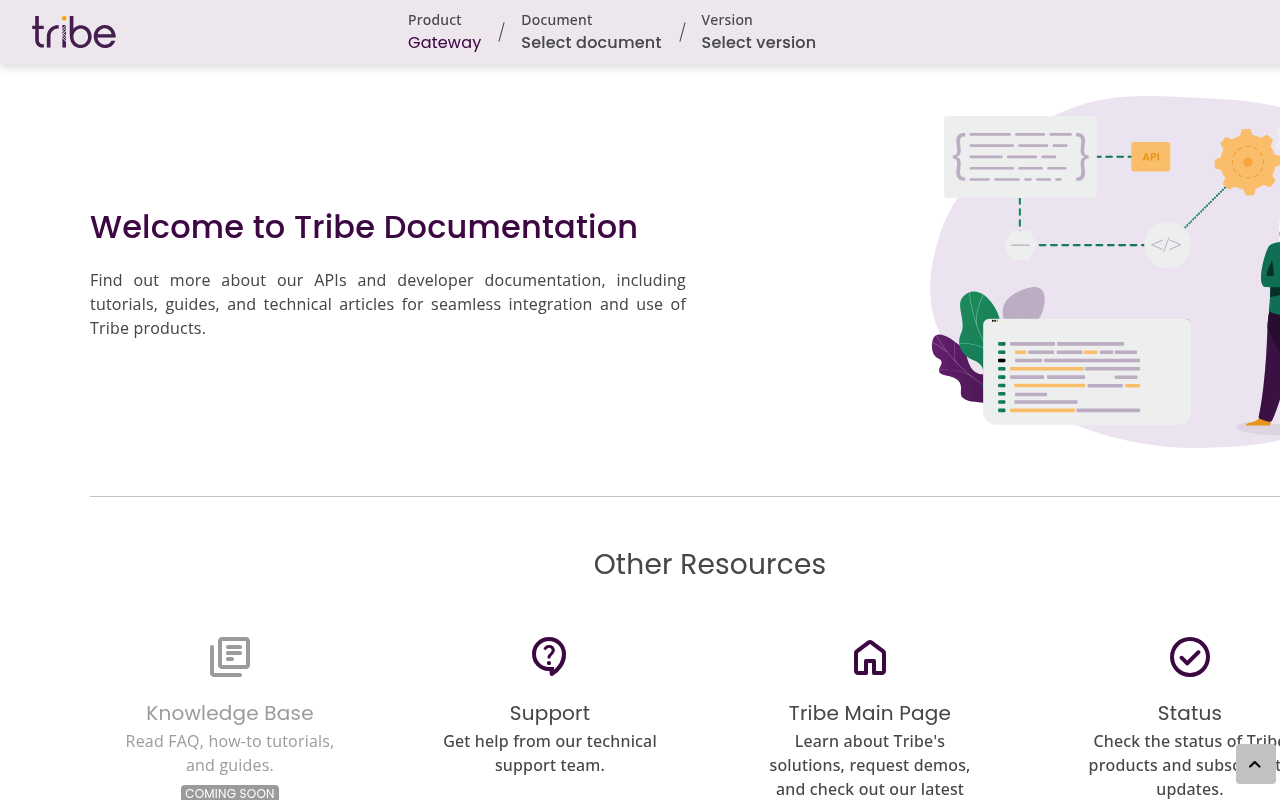Open the Tribe Main Page heading link
Image resolution: width=1280 pixels, height=800 pixels.
click(870, 713)
